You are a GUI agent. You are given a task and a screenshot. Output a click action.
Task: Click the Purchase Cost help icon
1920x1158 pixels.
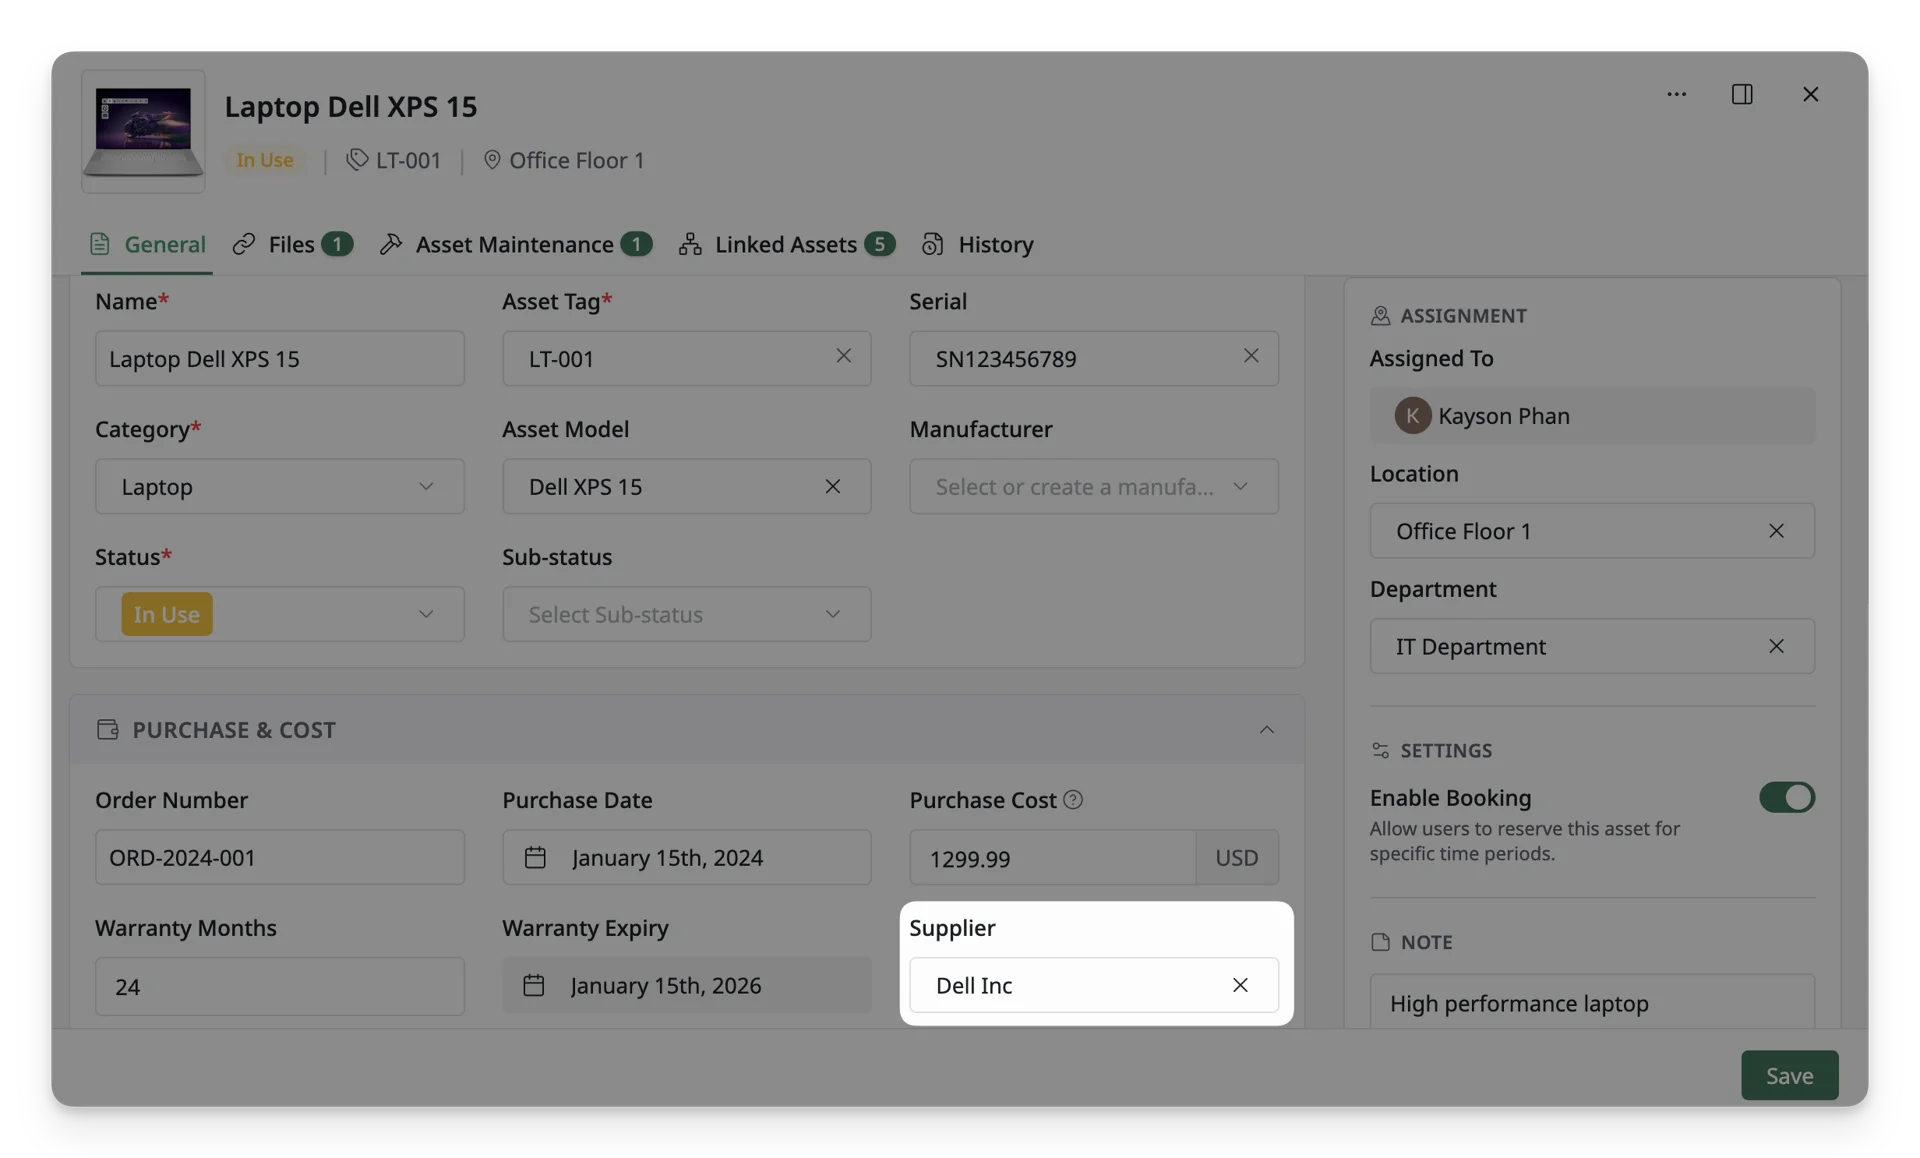pyautogui.click(x=1072, y=800)
